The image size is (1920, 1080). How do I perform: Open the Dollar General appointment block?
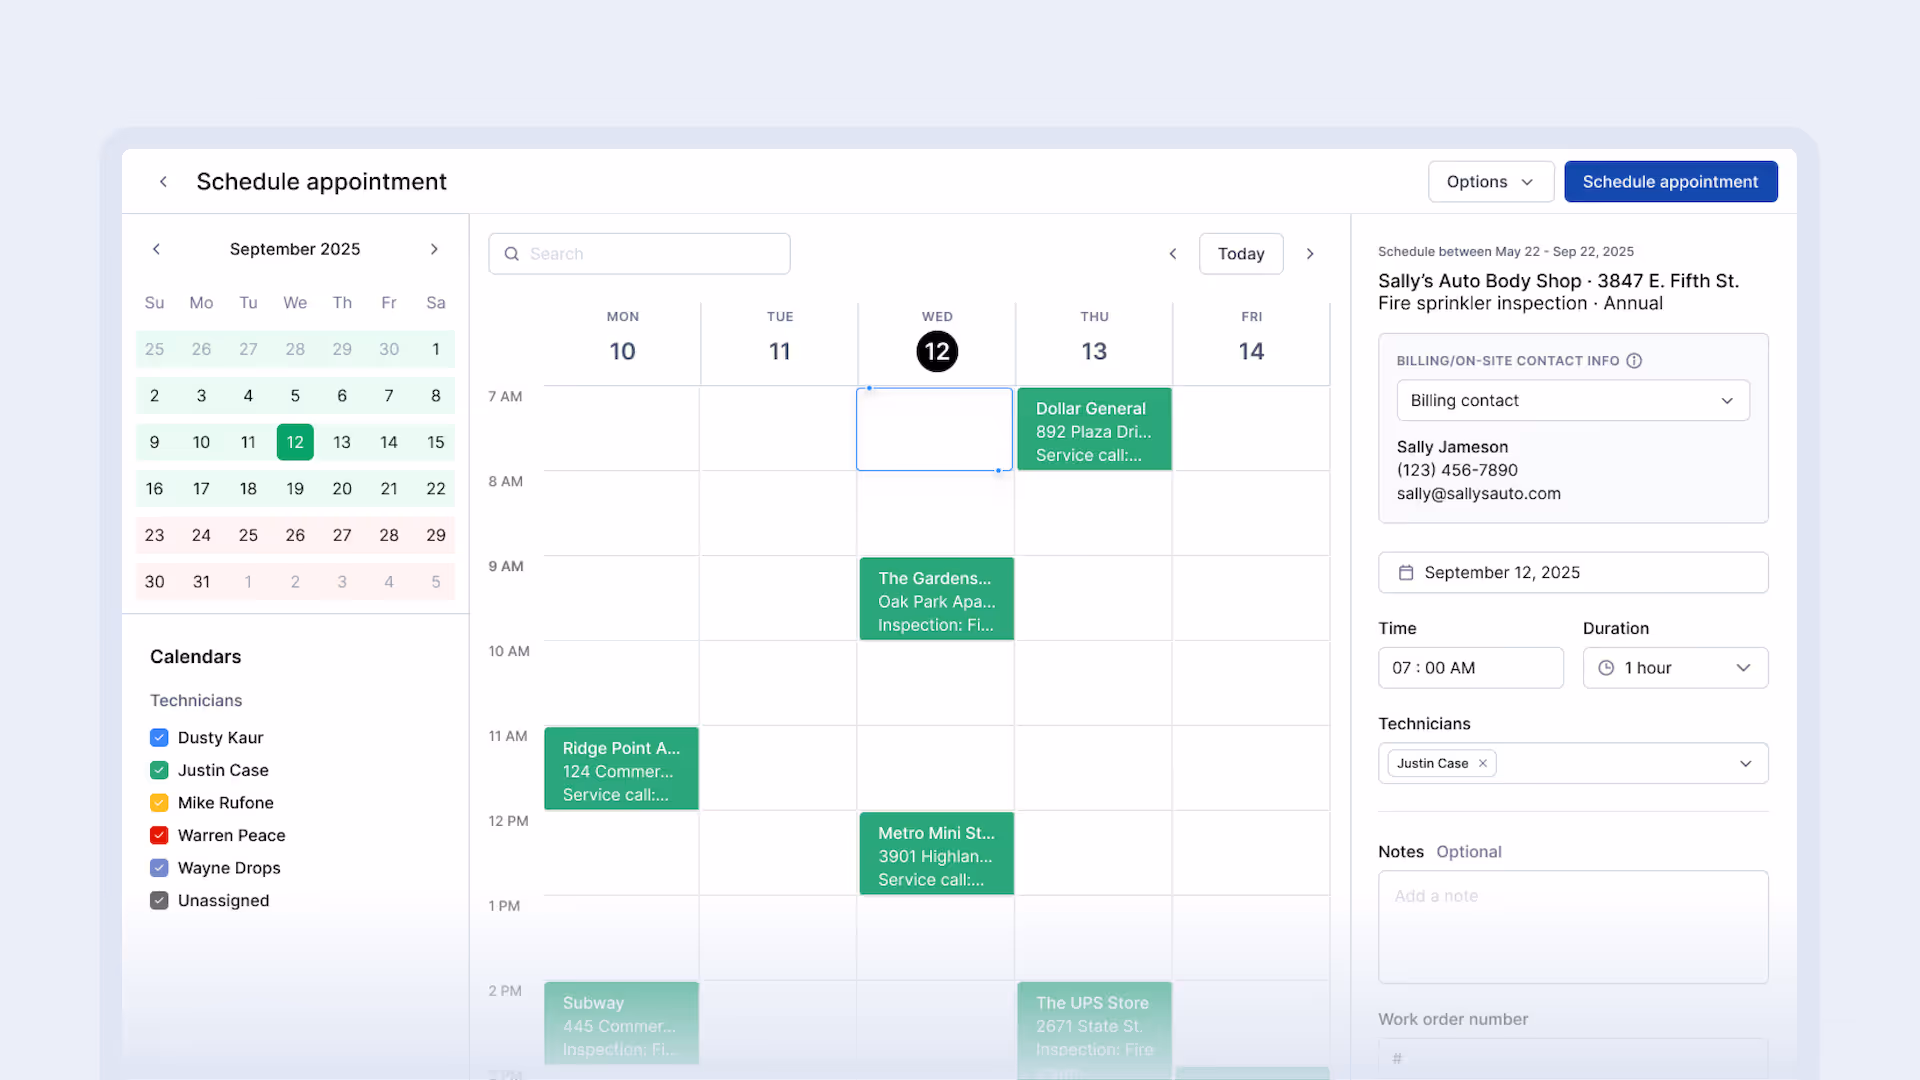(x=1094, y=430)
